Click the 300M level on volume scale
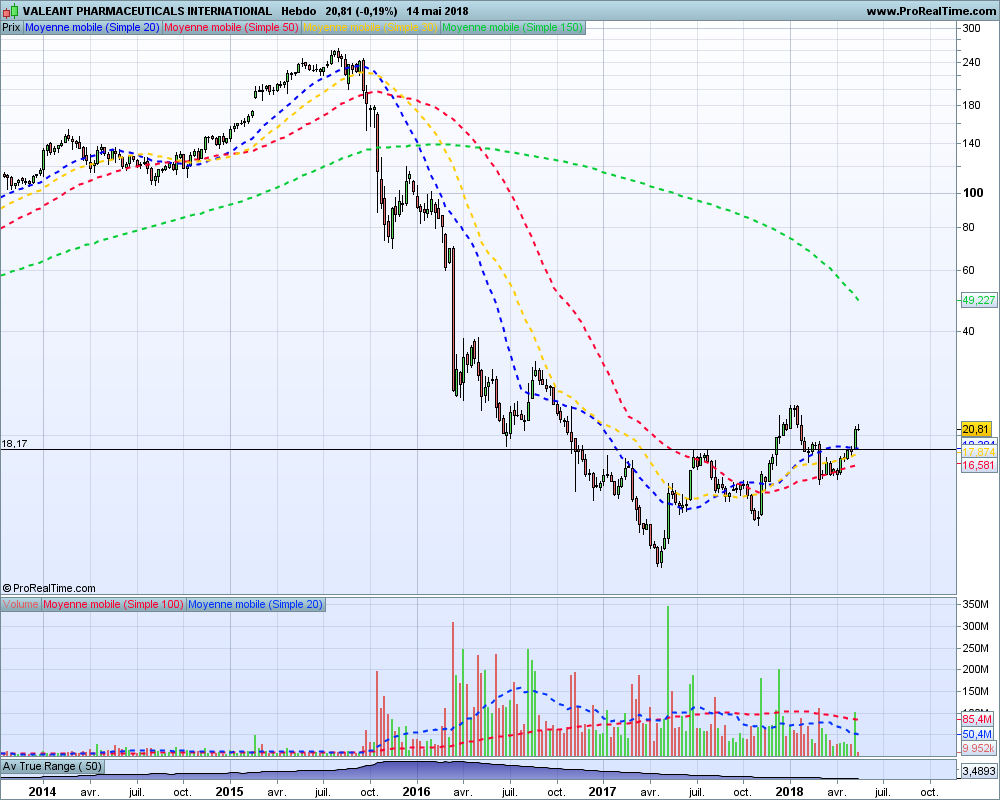Image resolution: width=1000 pixels, height=800 pixels. (976, 626)
